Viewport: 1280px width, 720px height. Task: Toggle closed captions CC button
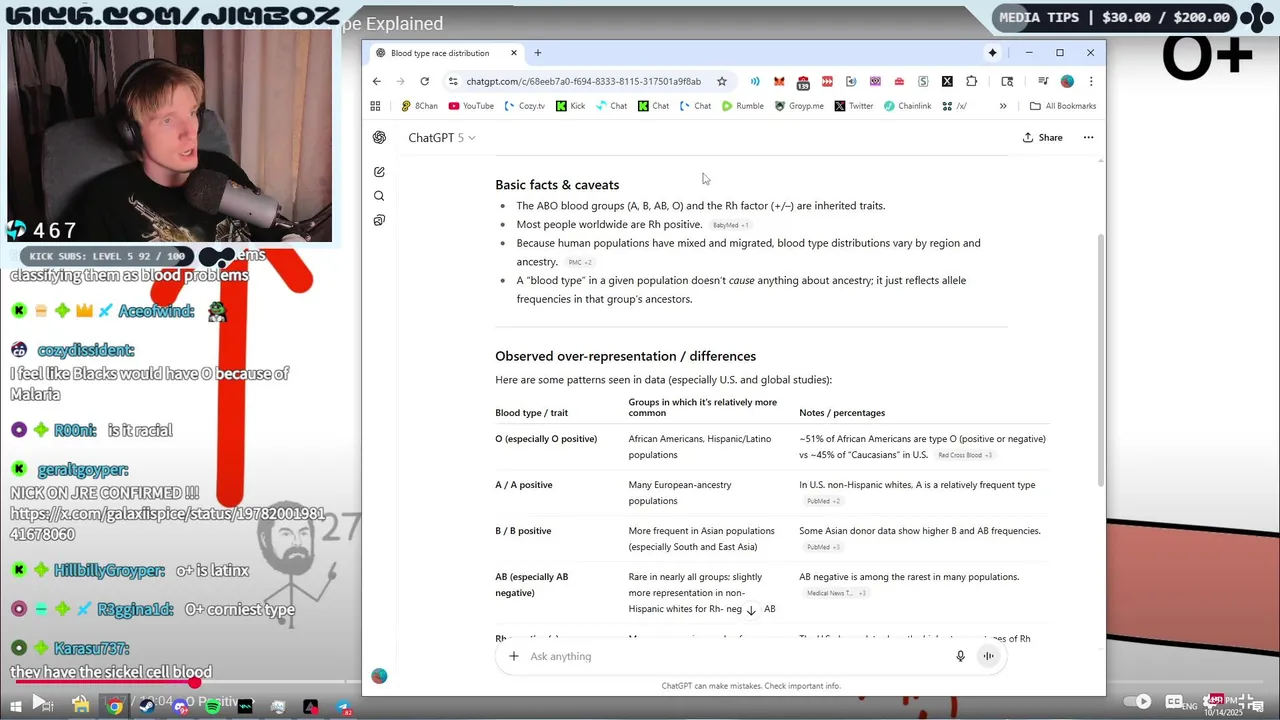pyautogui.click(x=1174, y=702)
